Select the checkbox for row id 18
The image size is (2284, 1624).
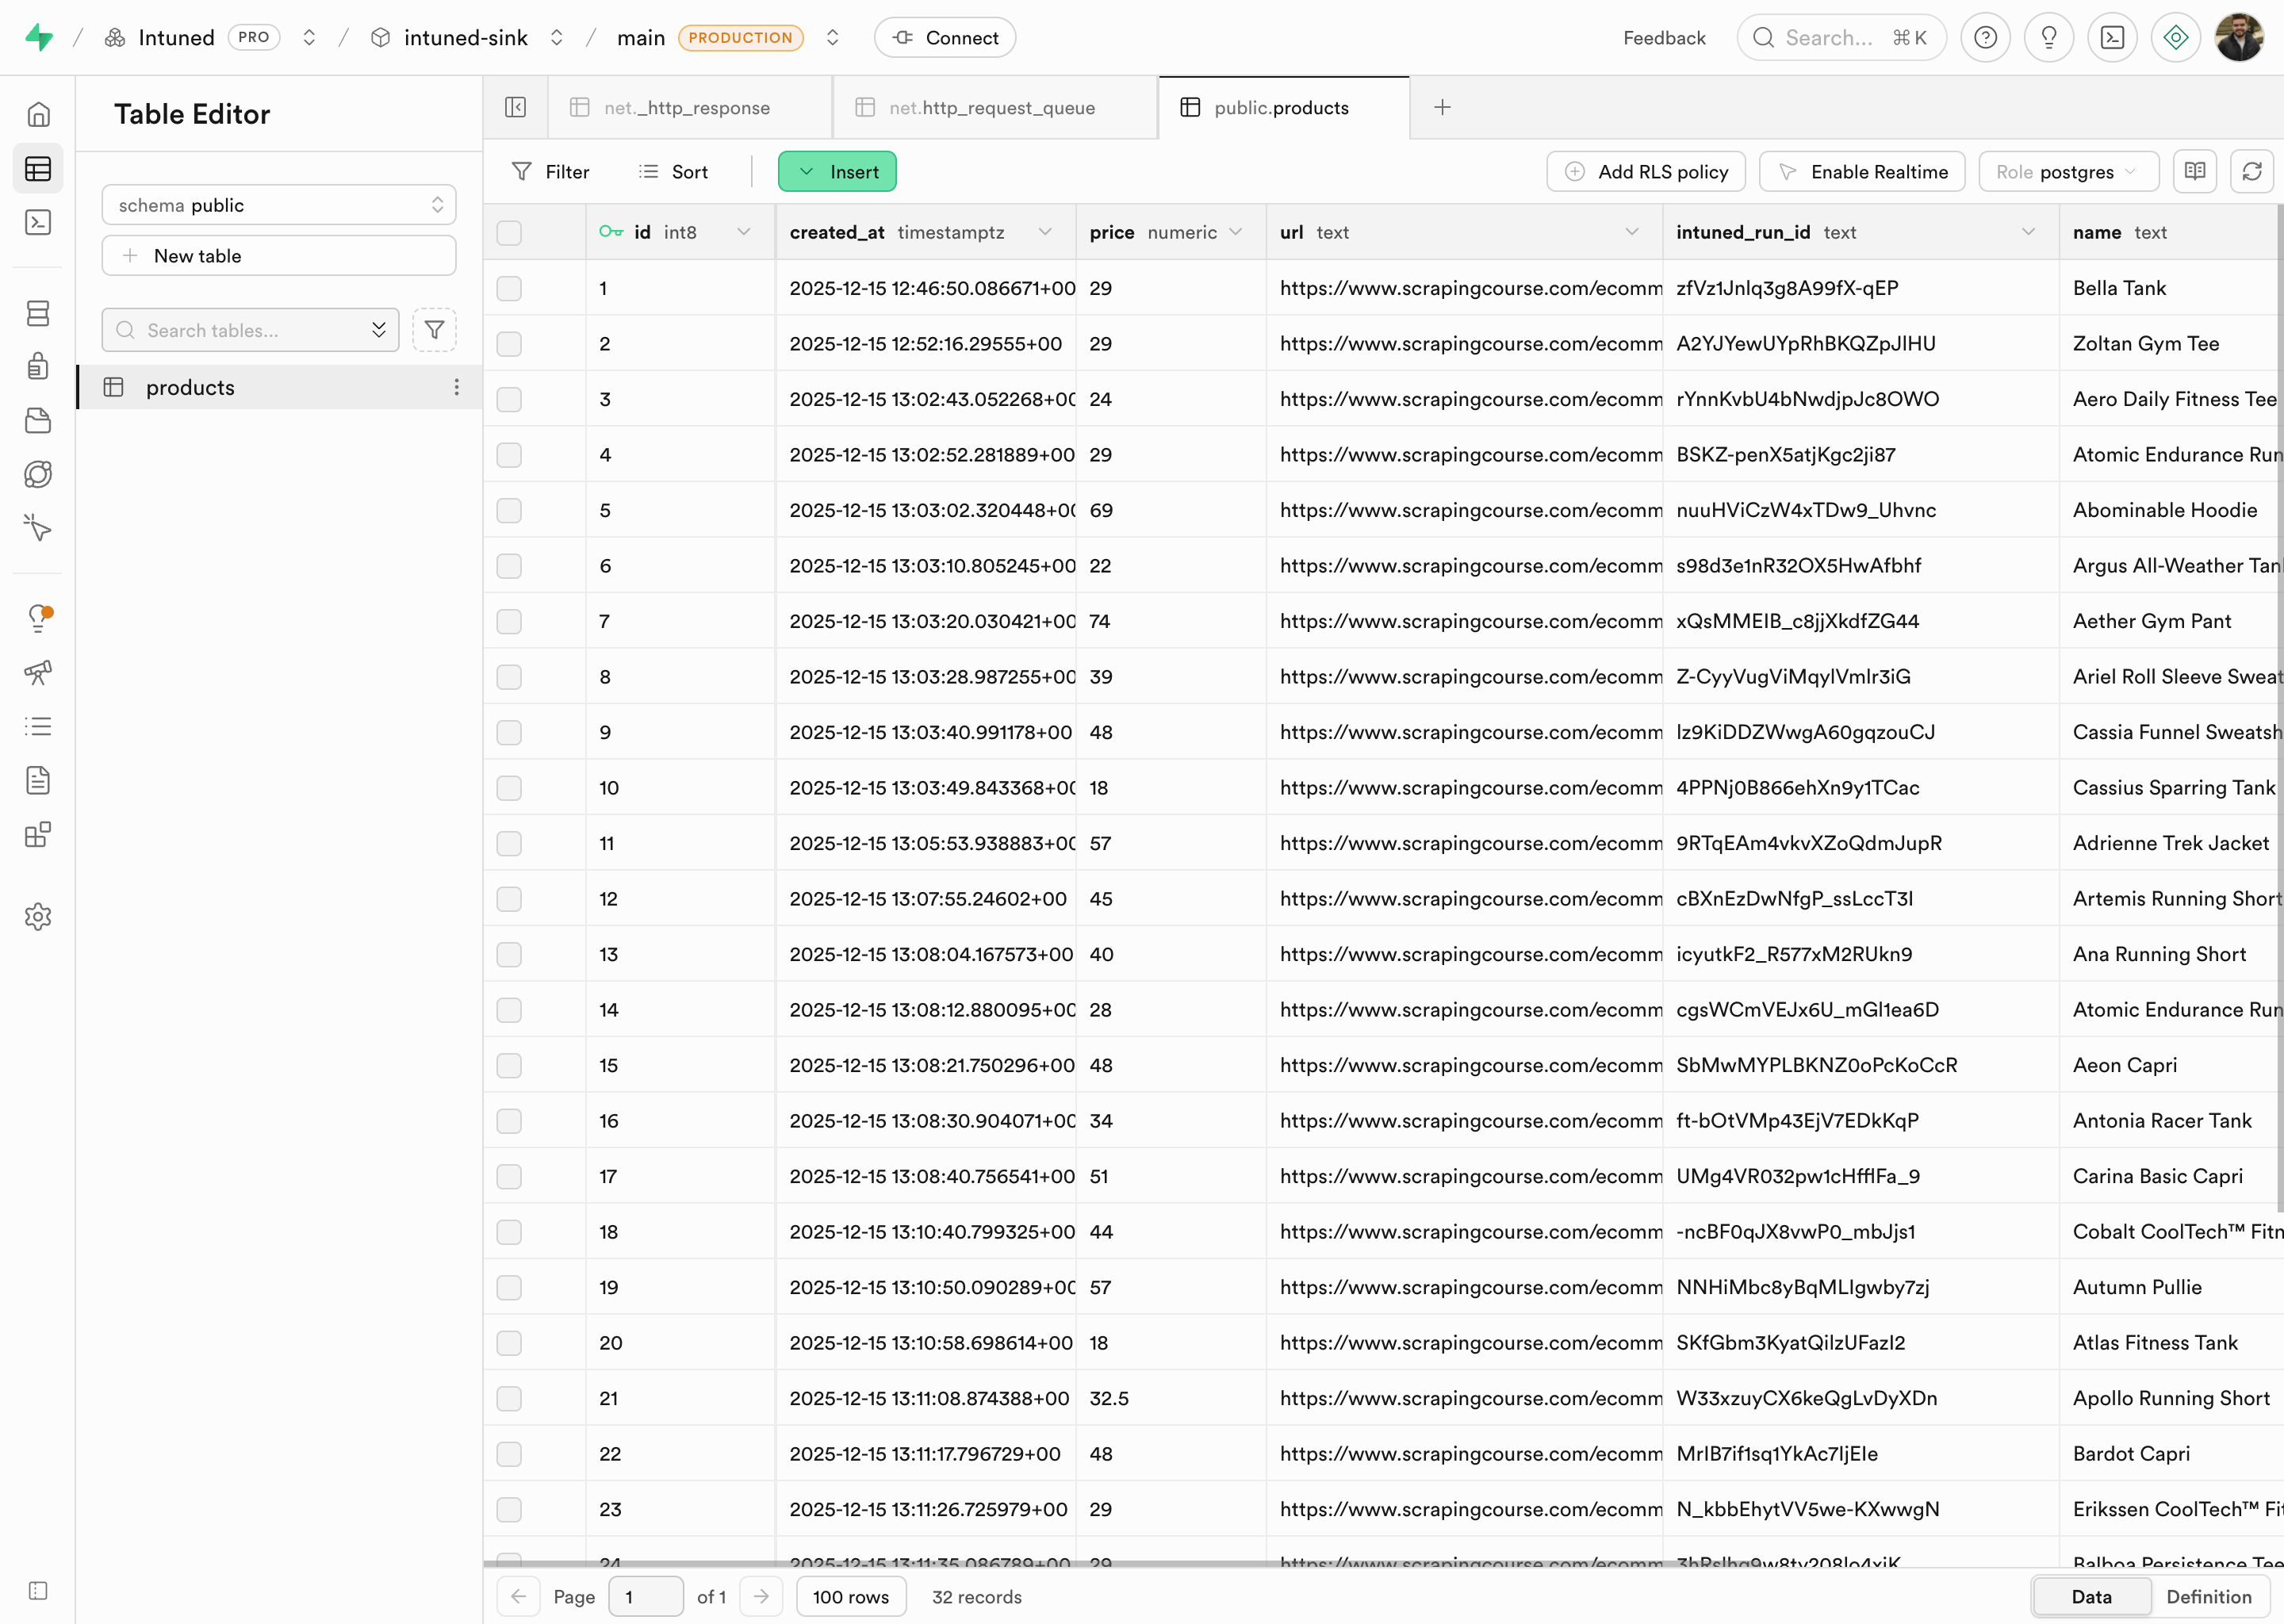pos(509,1232)
